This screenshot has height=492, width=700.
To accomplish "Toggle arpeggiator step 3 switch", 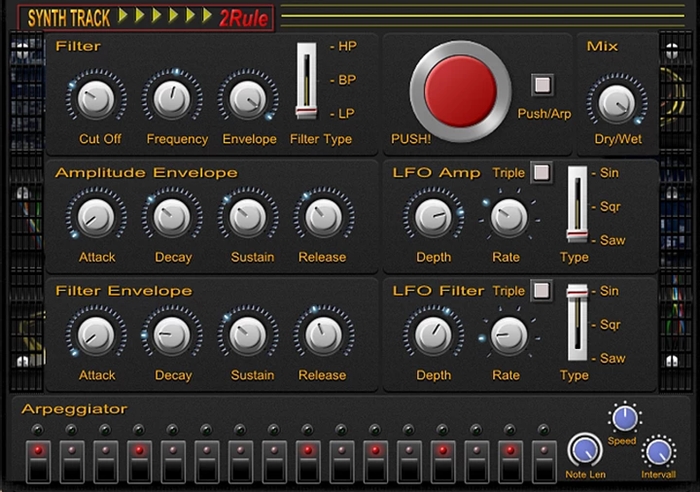I will click(x=106, y=462).
